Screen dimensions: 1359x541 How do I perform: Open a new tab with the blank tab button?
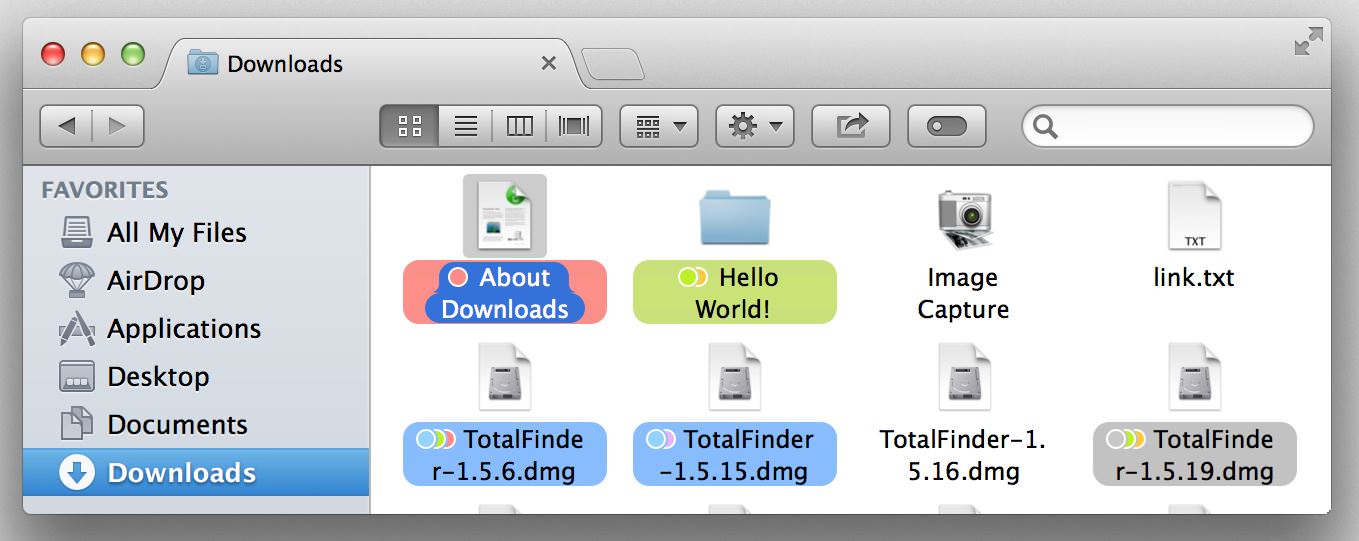point(613,64)
